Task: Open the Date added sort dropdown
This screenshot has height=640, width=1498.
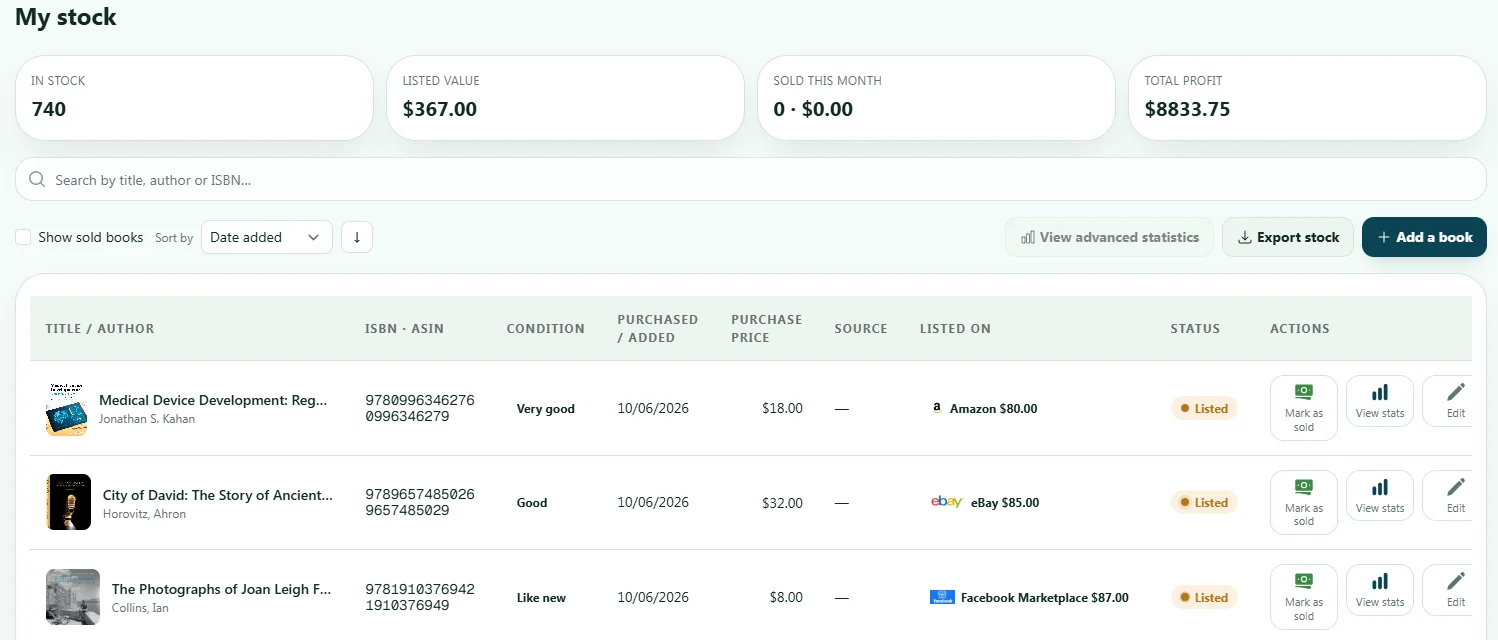Action: pos(267,237)
